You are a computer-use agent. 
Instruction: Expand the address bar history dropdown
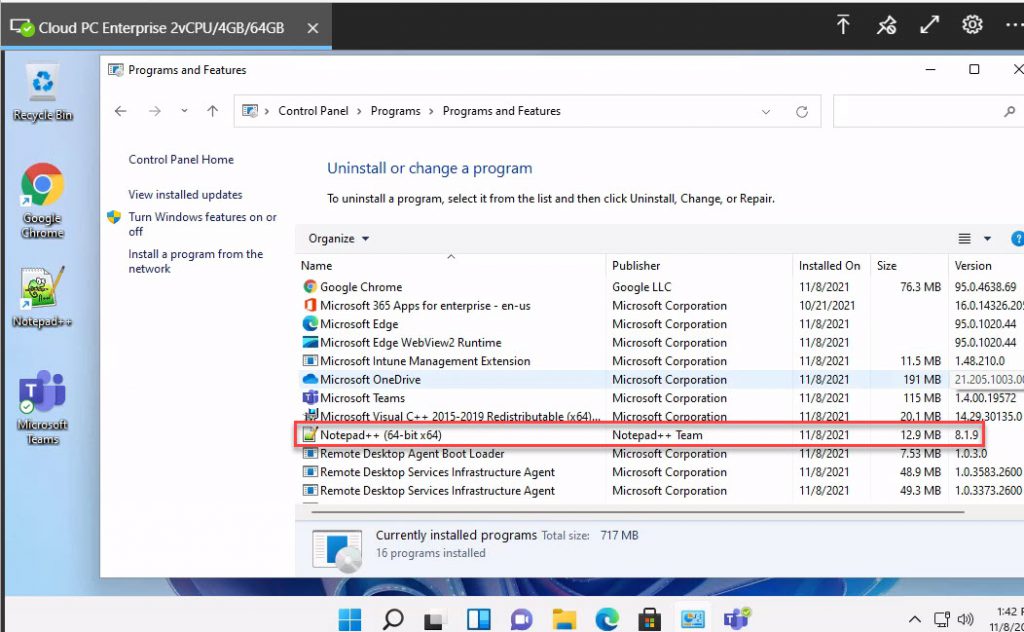pyautogui.click(x=766, y=112)
